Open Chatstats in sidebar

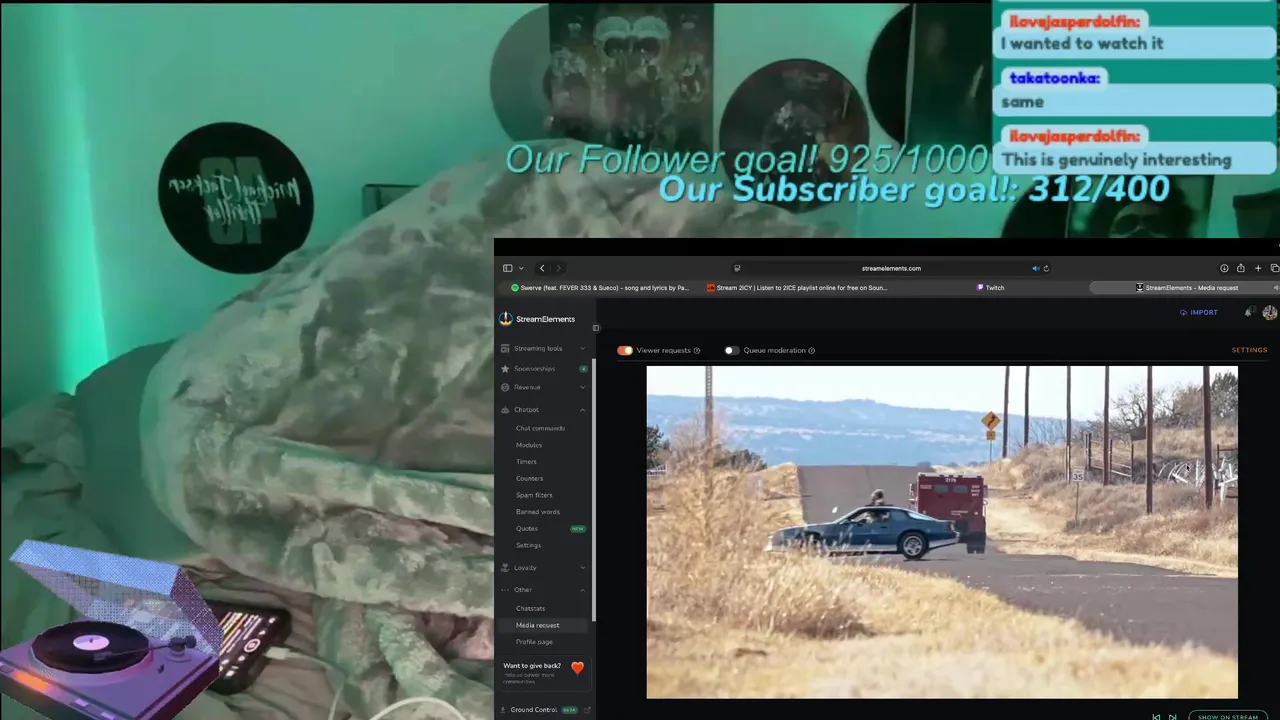tap(530, 608)
